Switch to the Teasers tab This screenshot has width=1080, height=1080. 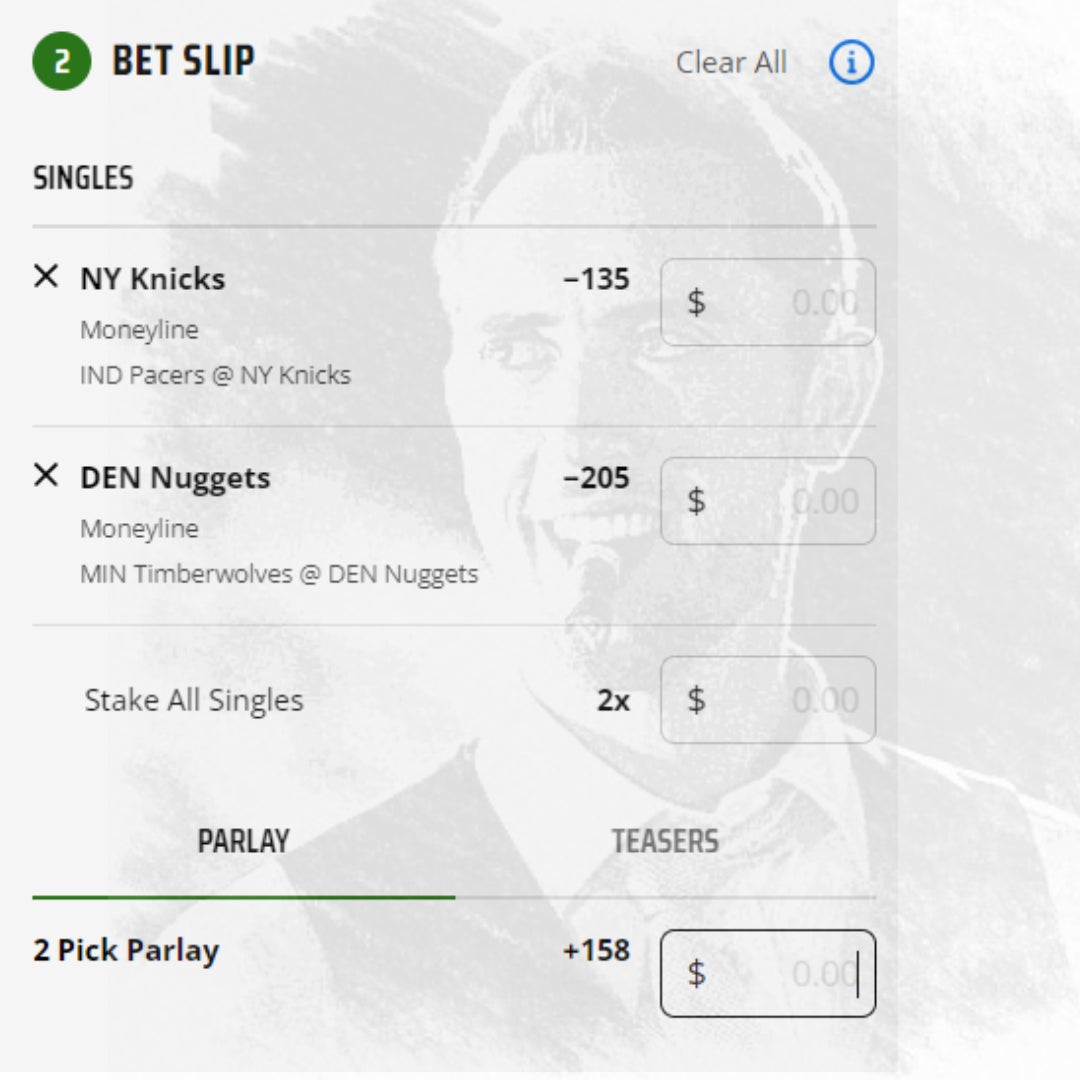point(665,841)
